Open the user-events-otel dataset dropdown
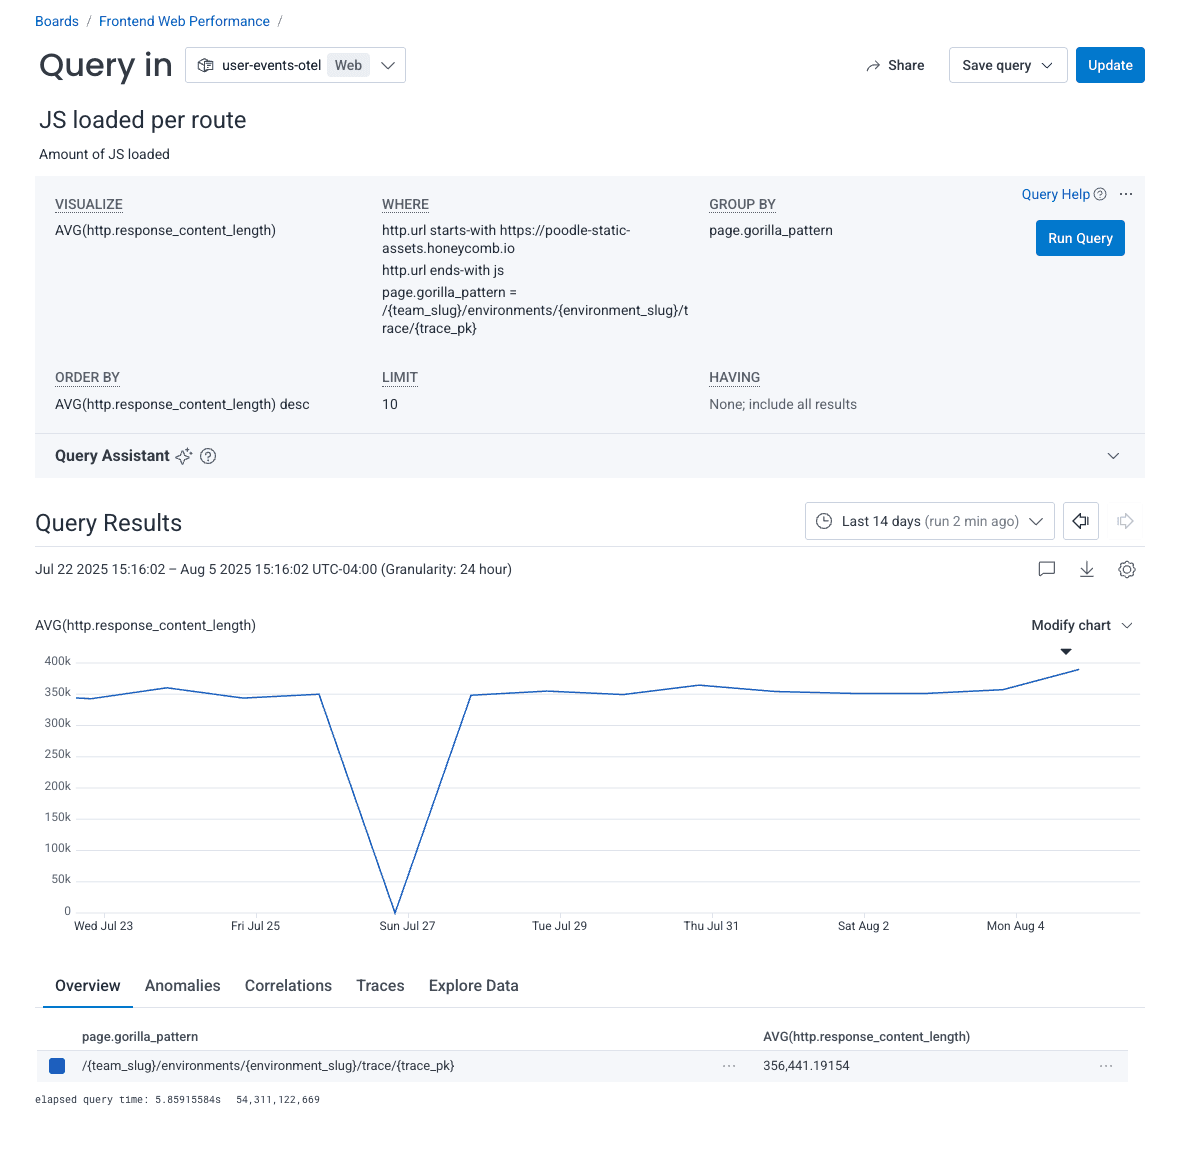Screen dimensions: 1177x1157 pyautogui.click(x=295, y=65)
